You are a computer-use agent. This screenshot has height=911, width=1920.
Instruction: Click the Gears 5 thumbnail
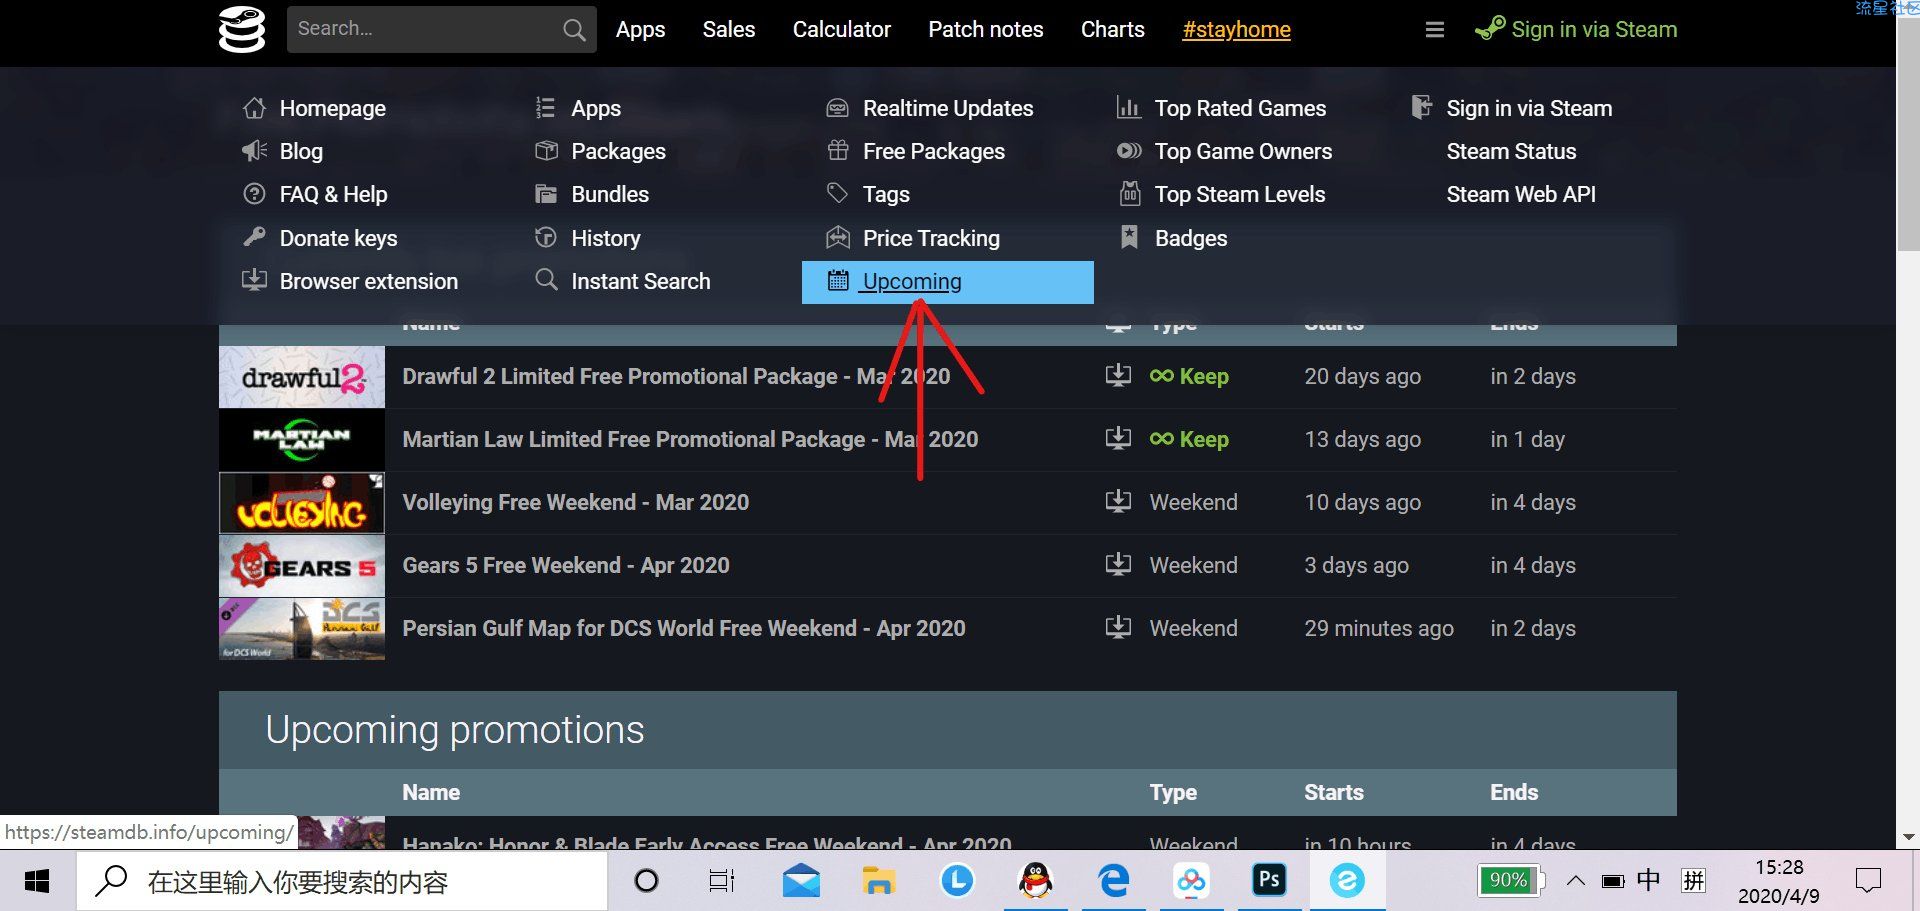point(302,566)
